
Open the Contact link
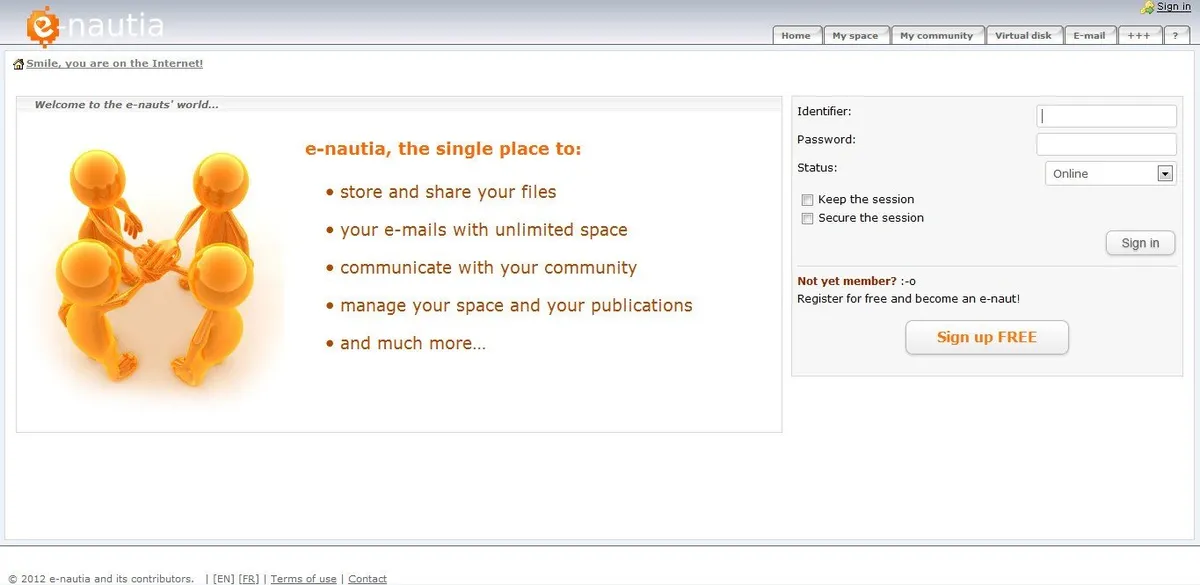[x=367, y=579]
